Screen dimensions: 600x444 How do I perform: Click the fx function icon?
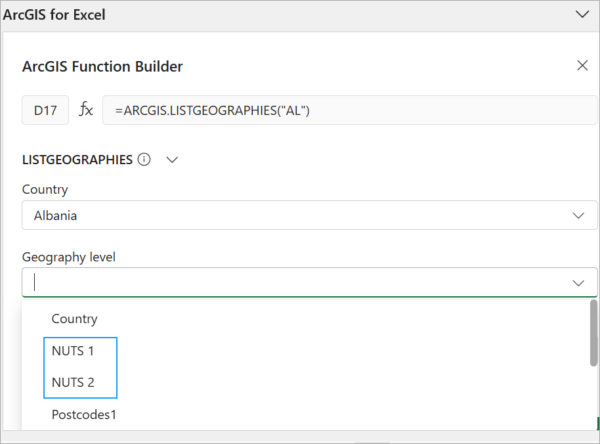click(86, 110)
